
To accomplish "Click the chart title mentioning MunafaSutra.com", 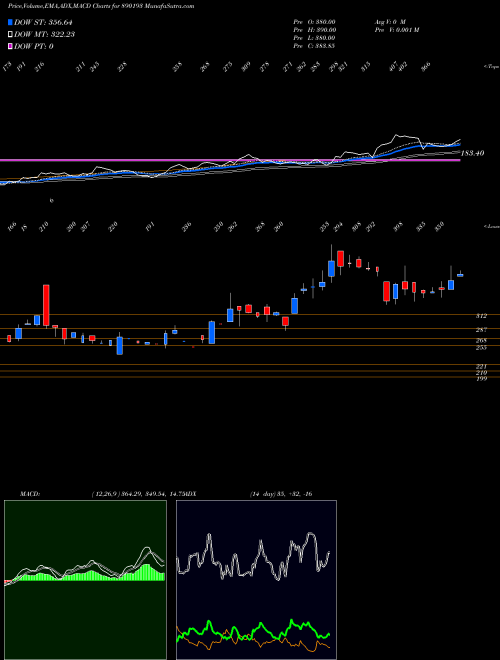I will 101,6.
